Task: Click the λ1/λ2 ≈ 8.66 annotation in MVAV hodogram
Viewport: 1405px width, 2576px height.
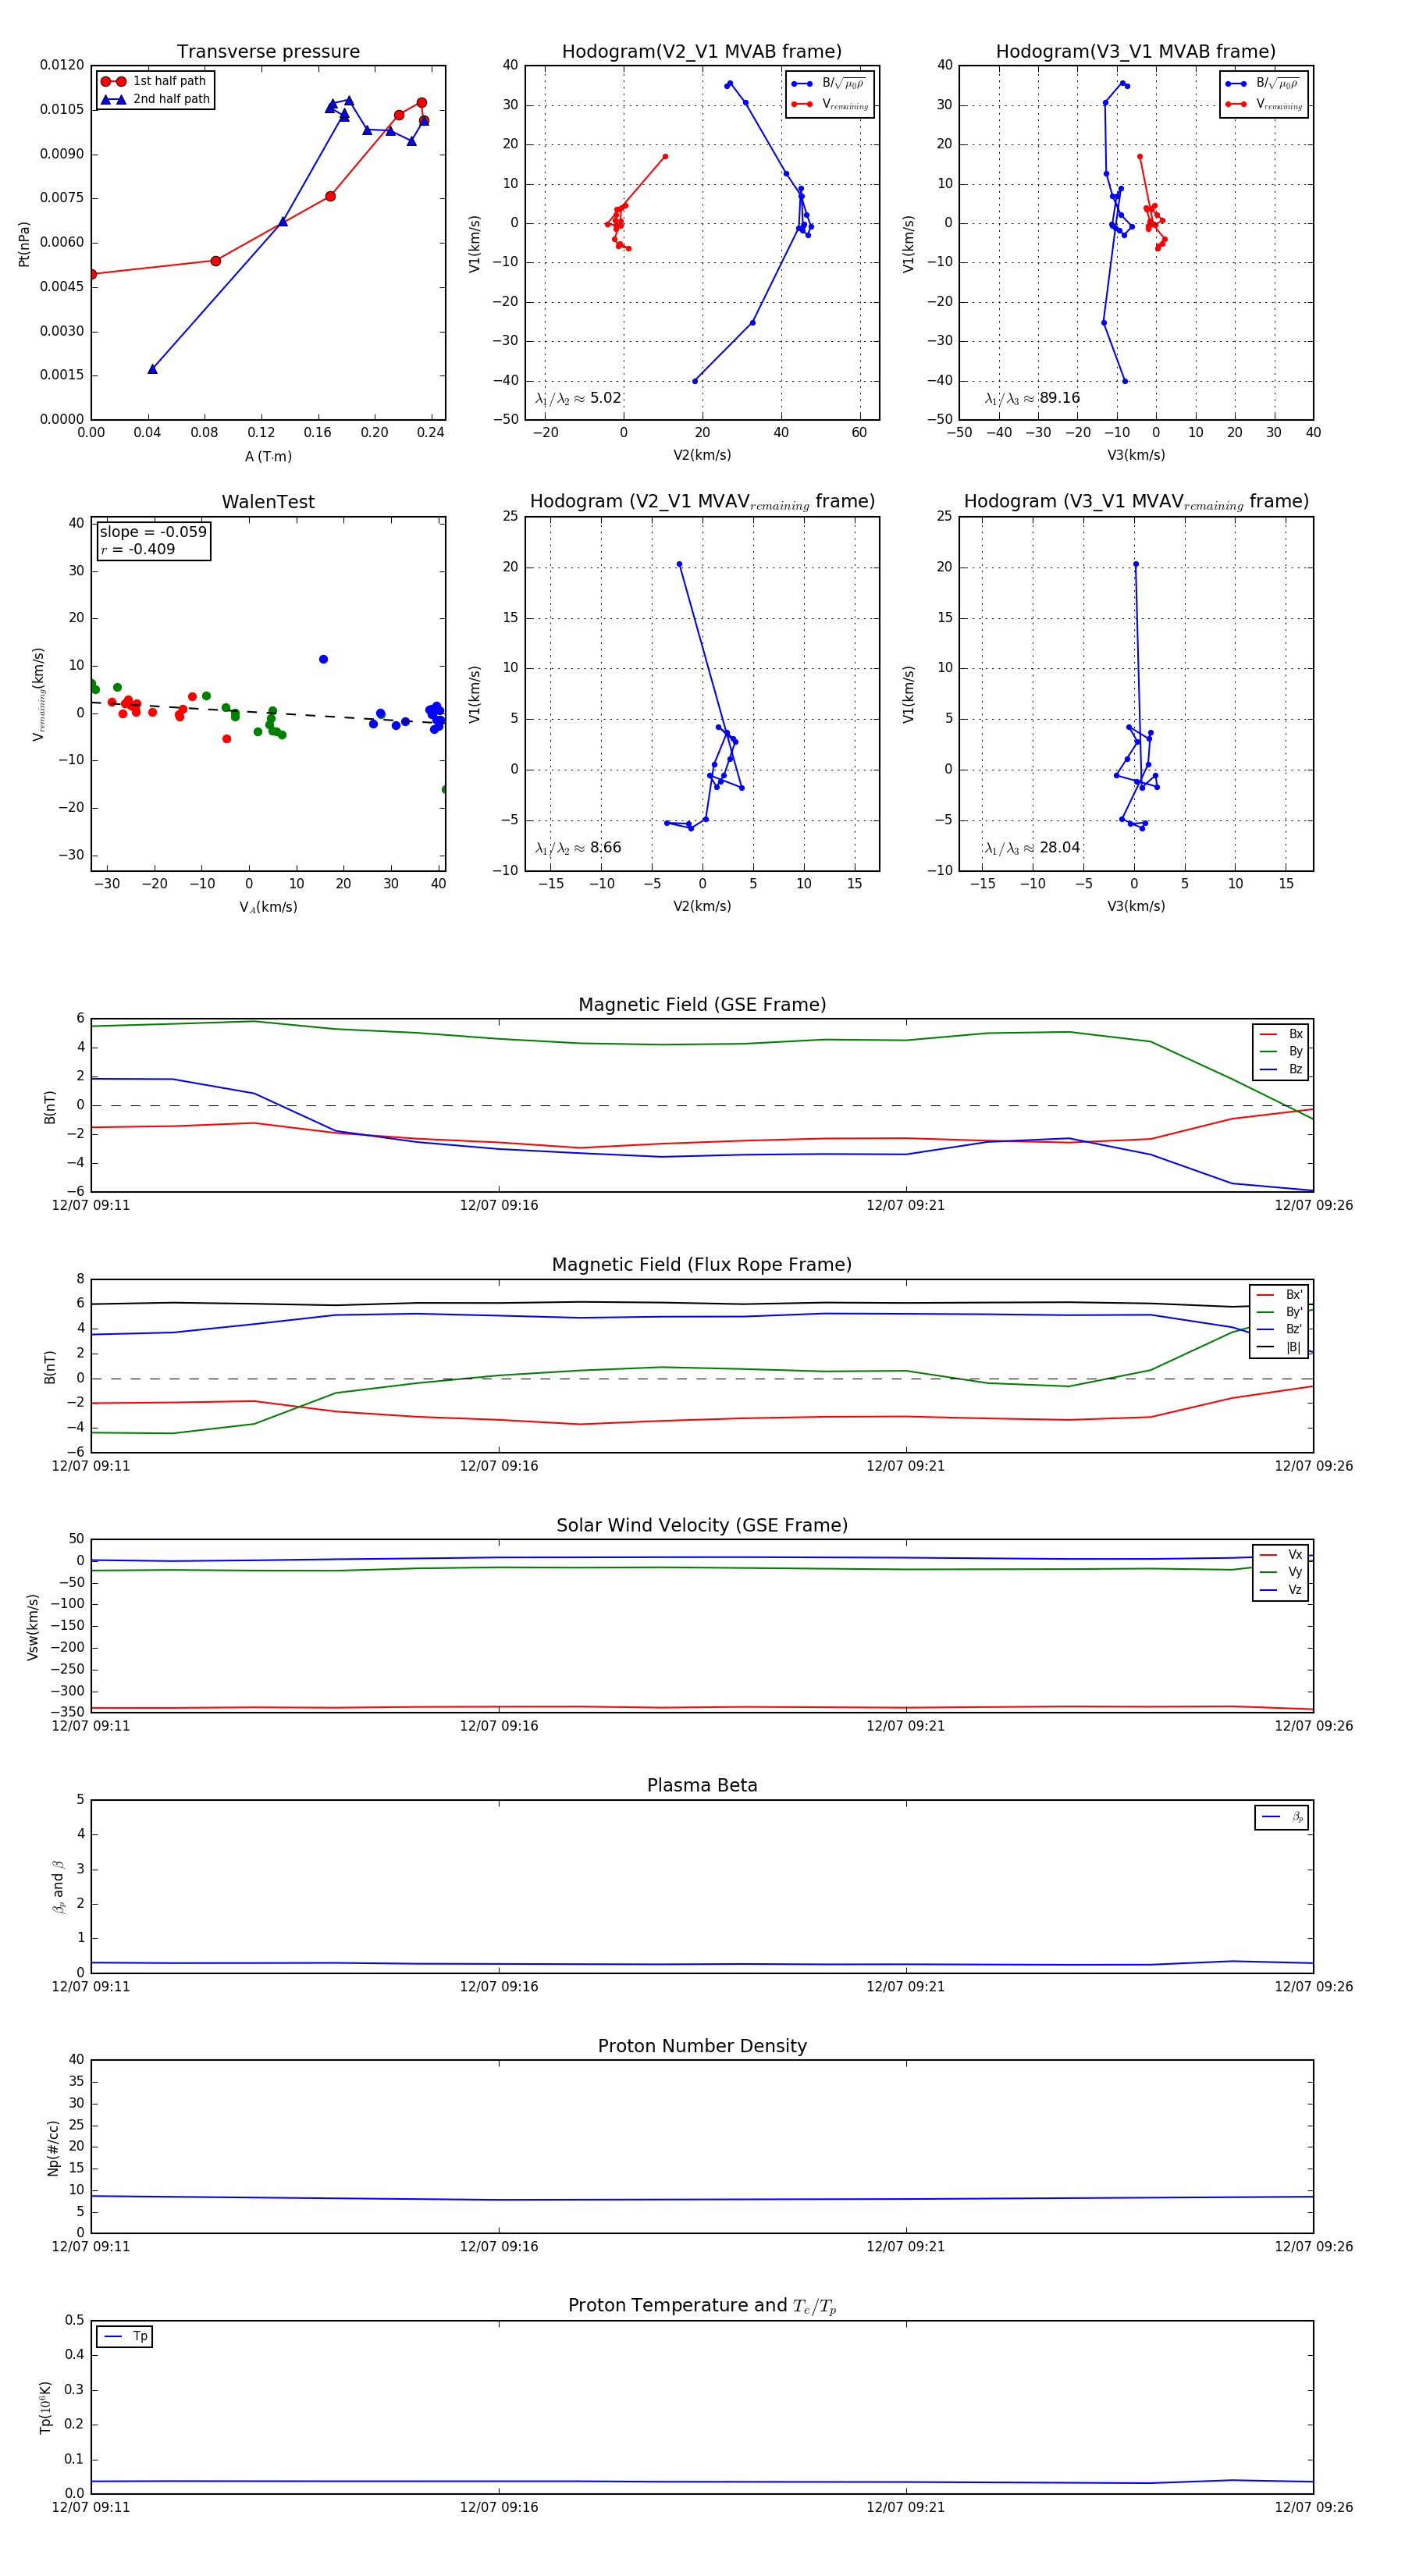Action: coord(578,848)
